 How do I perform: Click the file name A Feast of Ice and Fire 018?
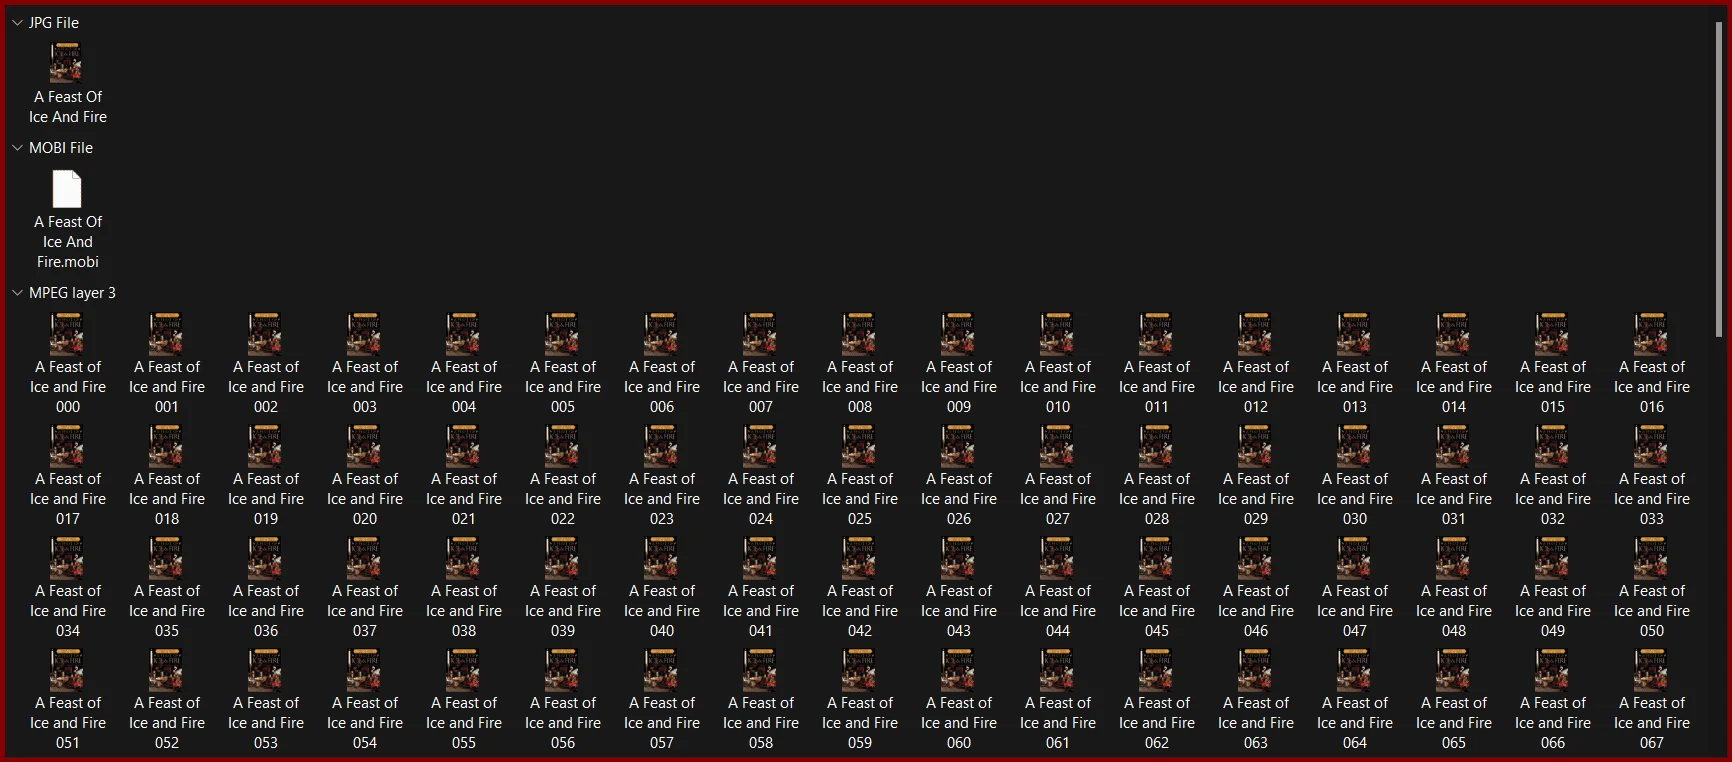[167, 499]
